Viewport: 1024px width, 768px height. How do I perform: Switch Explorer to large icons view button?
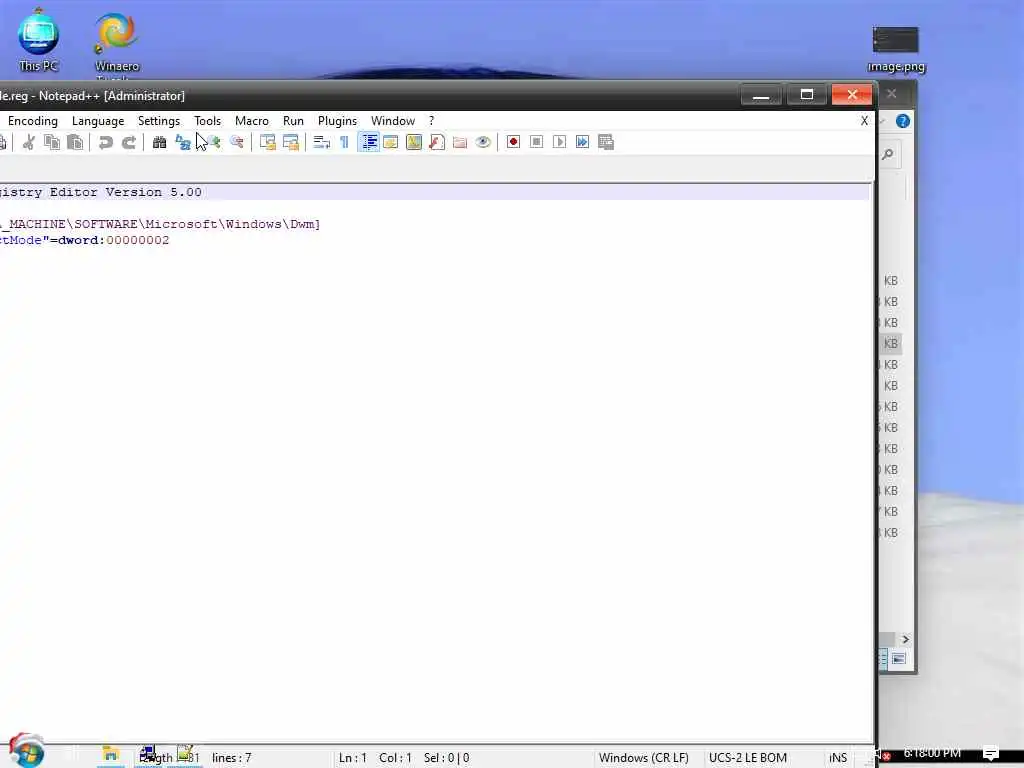[x=899, y=658]
